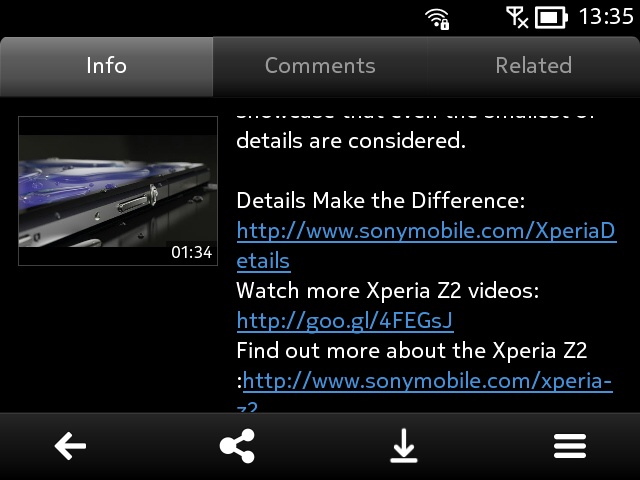Tap the 'Details Make the Difference:' text
The width and height of the screenshot is (640, 480).
point(380,201)
